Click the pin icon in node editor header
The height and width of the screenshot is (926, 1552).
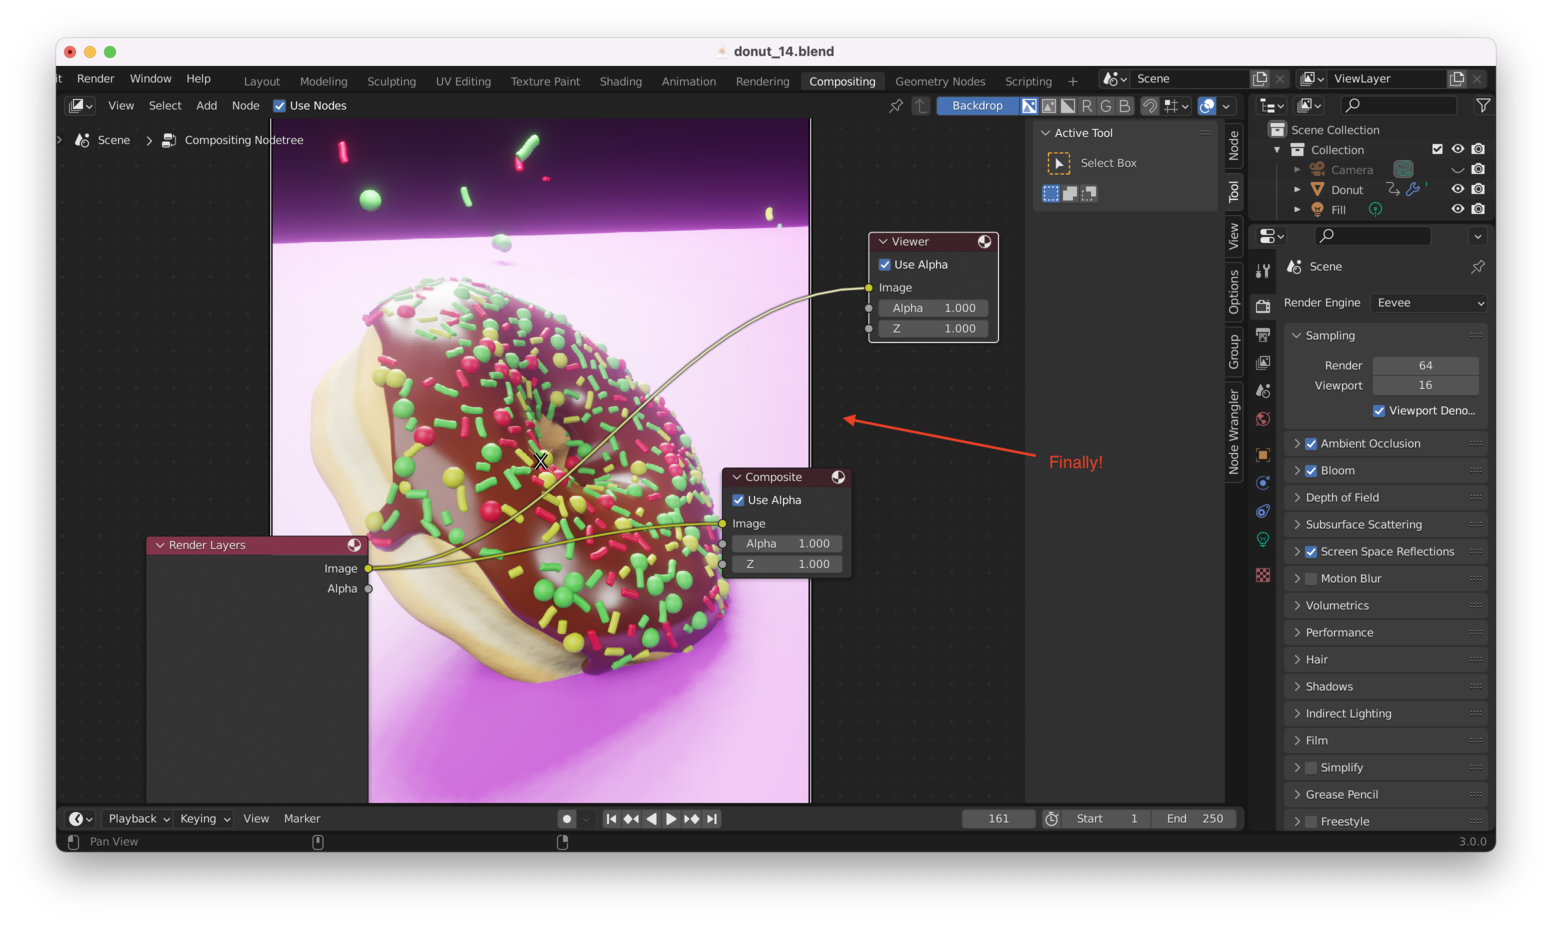tap(896, 106)
